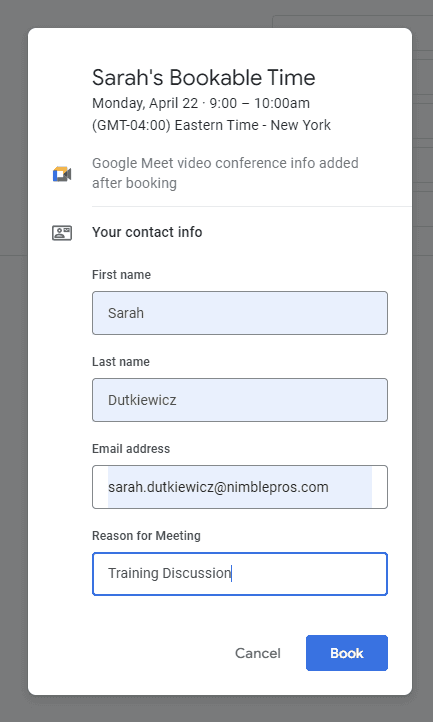Click the Reason for Meeting label
The image size is (433, 722).
click(x=146, y=536)
